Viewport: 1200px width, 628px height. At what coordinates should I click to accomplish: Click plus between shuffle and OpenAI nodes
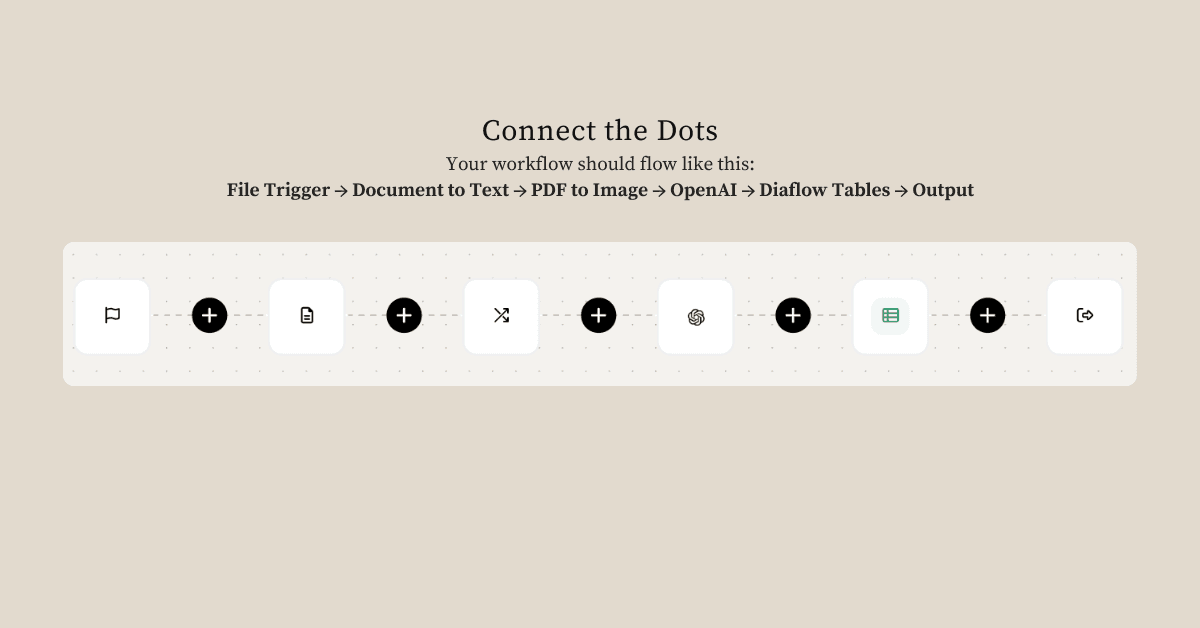point(598,316)
